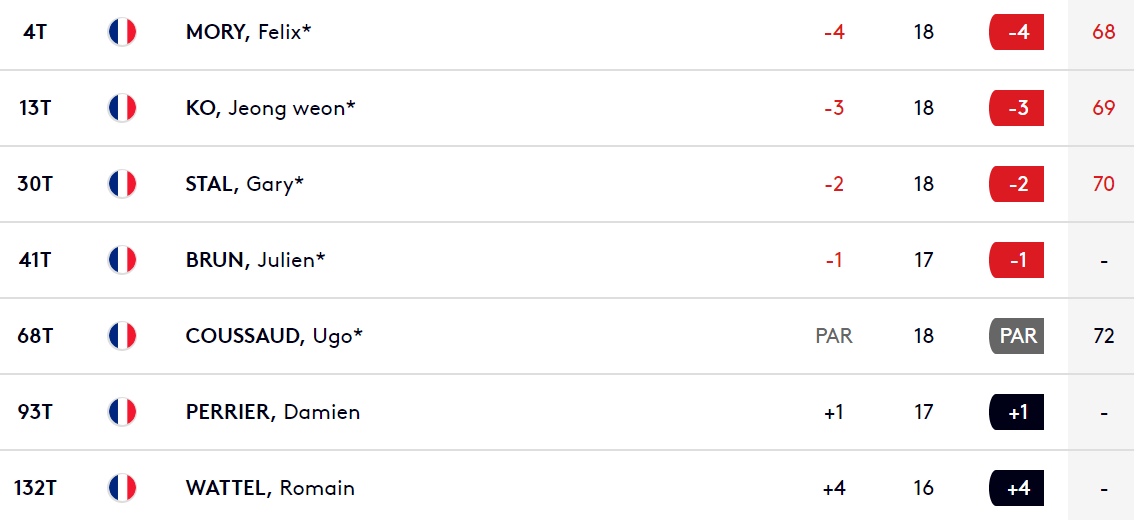Screen dimensions: 1134x520
Task: Click the red -3 round score badge
Action: coord(1016,108)
